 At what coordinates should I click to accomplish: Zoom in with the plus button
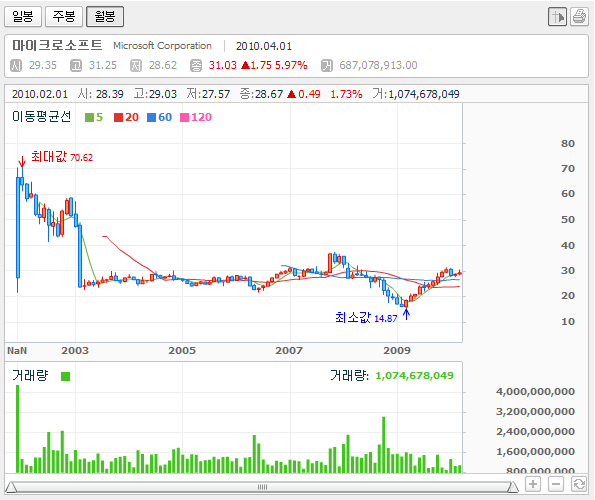point(533,484)
